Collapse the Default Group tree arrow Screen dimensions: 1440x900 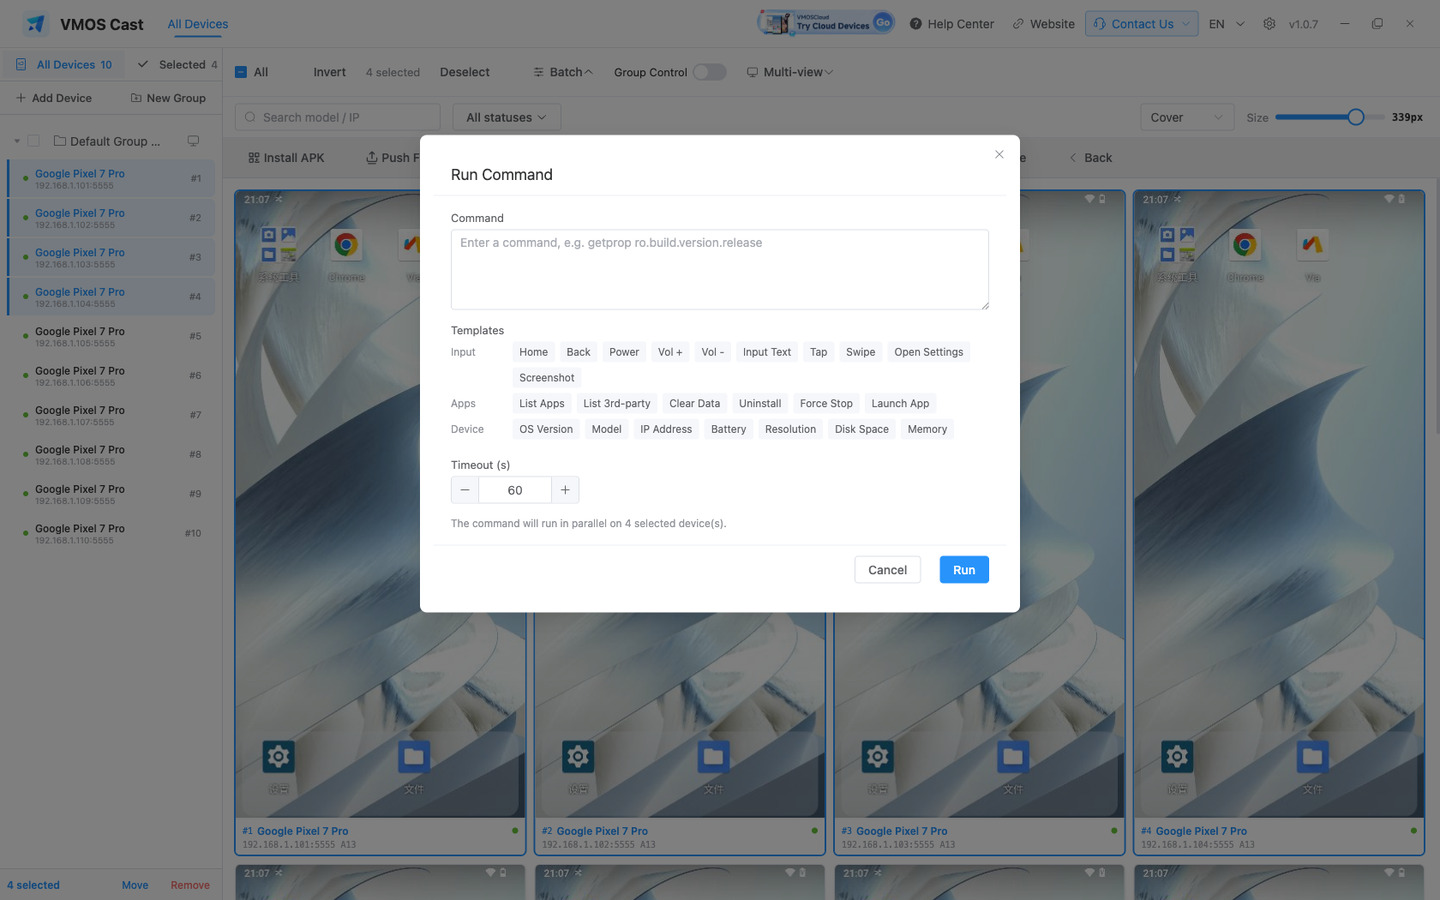coord(17,141)
